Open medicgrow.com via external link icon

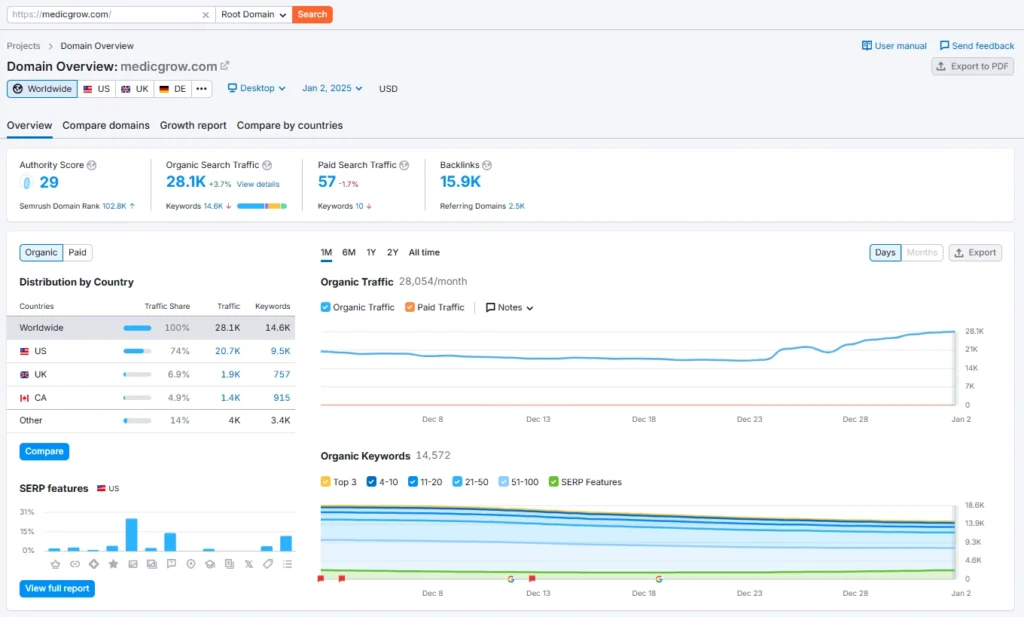tap(225, 65)
